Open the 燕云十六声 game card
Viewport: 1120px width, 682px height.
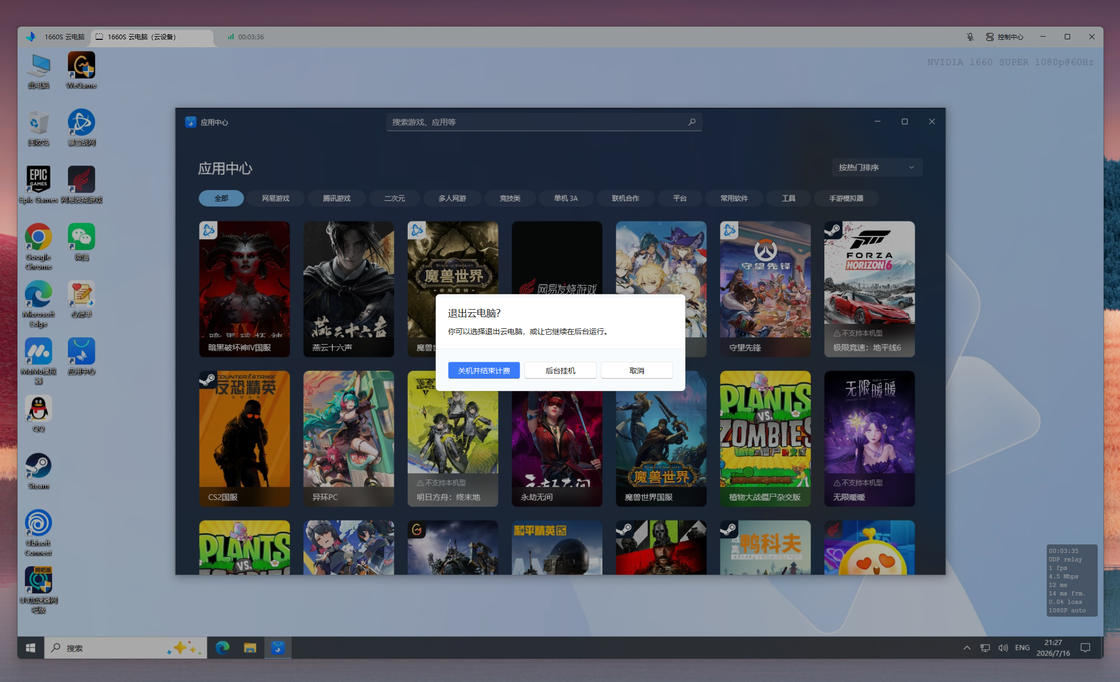tap(349, 289)
